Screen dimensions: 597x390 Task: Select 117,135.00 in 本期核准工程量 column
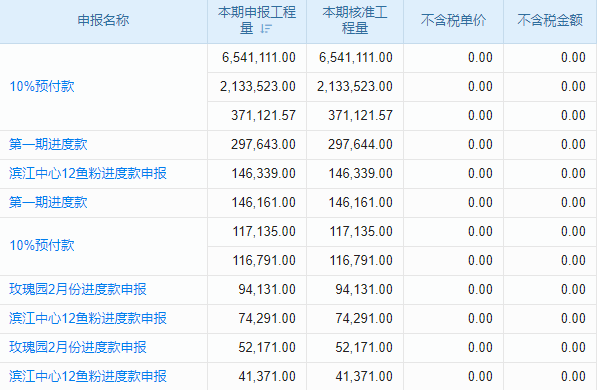pos(361,231)
